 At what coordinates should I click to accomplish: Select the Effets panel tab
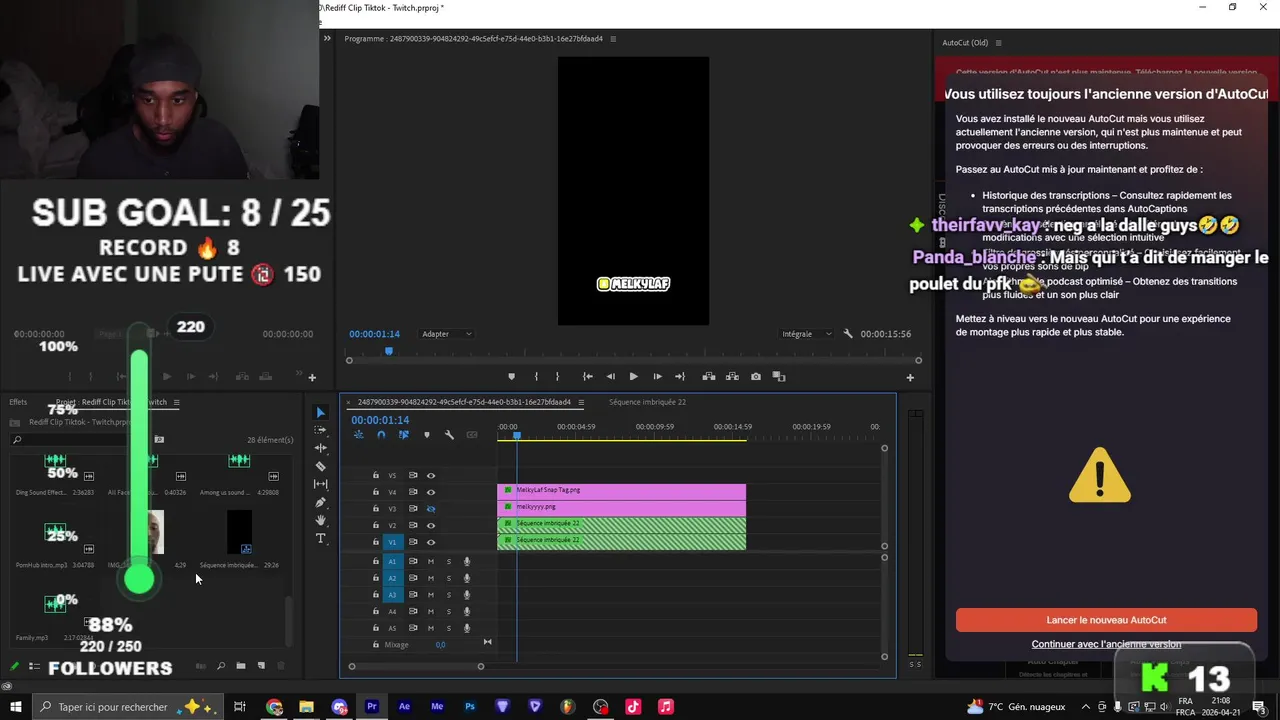click(18, 402)
